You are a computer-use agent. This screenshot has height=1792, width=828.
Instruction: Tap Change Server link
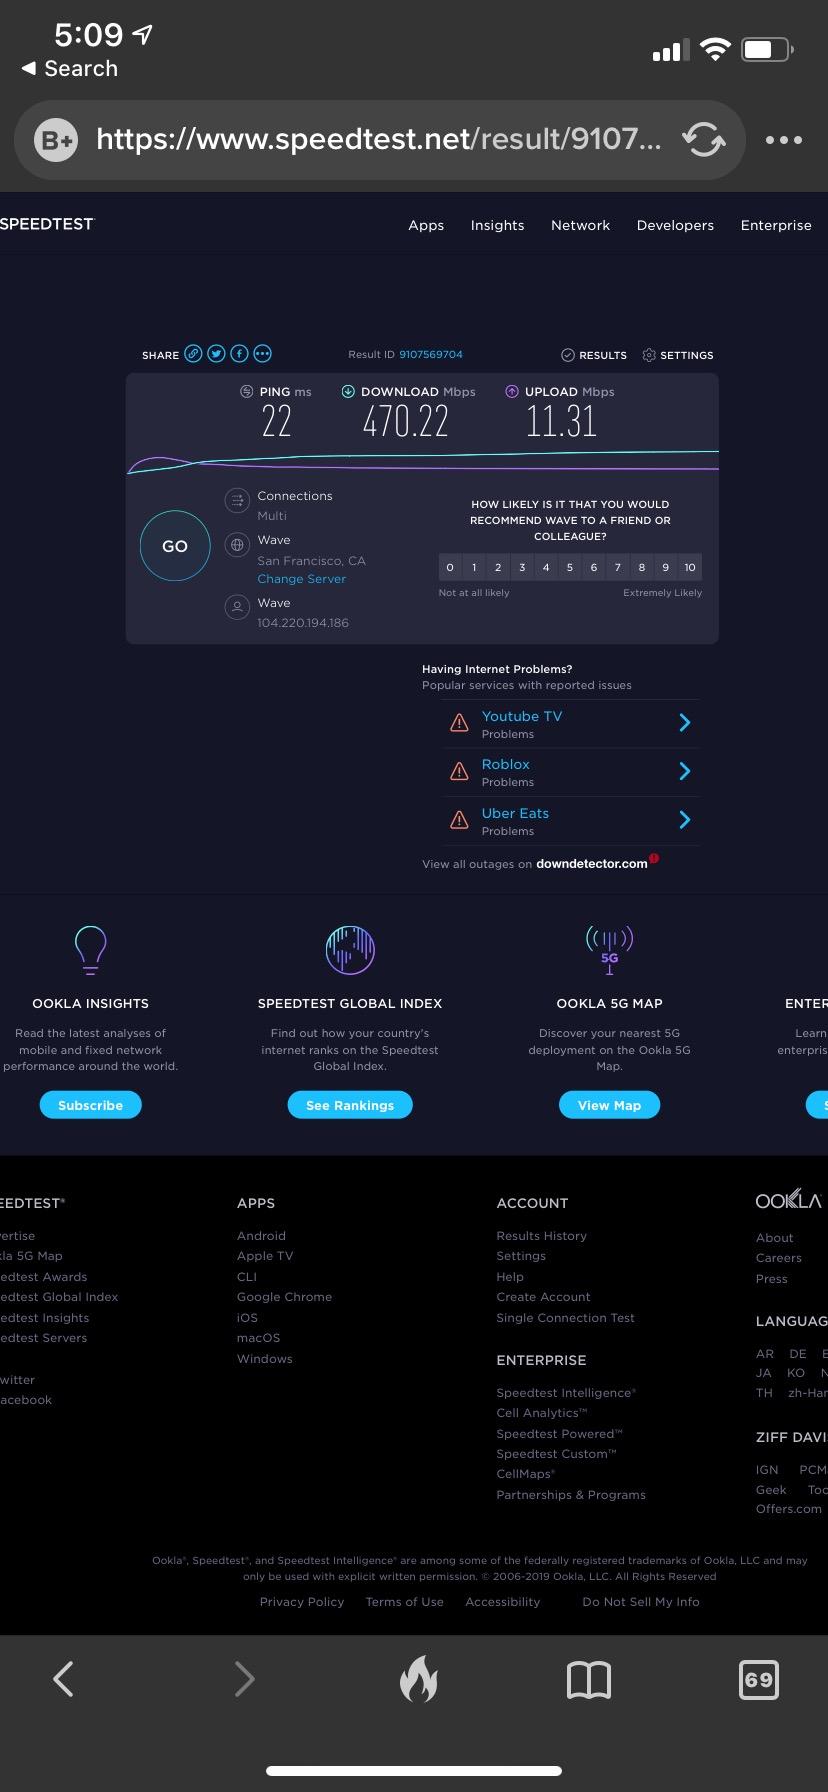point(302,579)
